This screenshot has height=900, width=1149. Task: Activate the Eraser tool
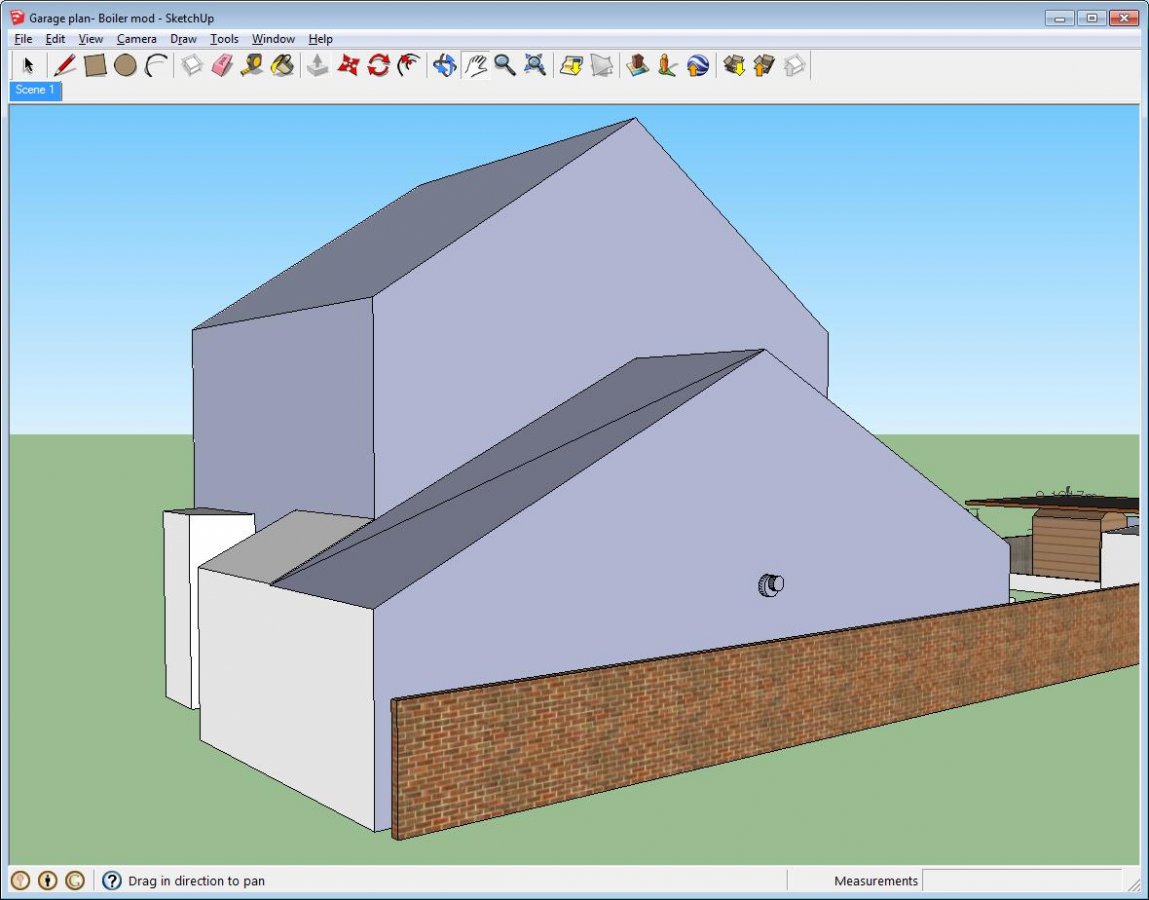pyautogui.click(x=222, y=66)
